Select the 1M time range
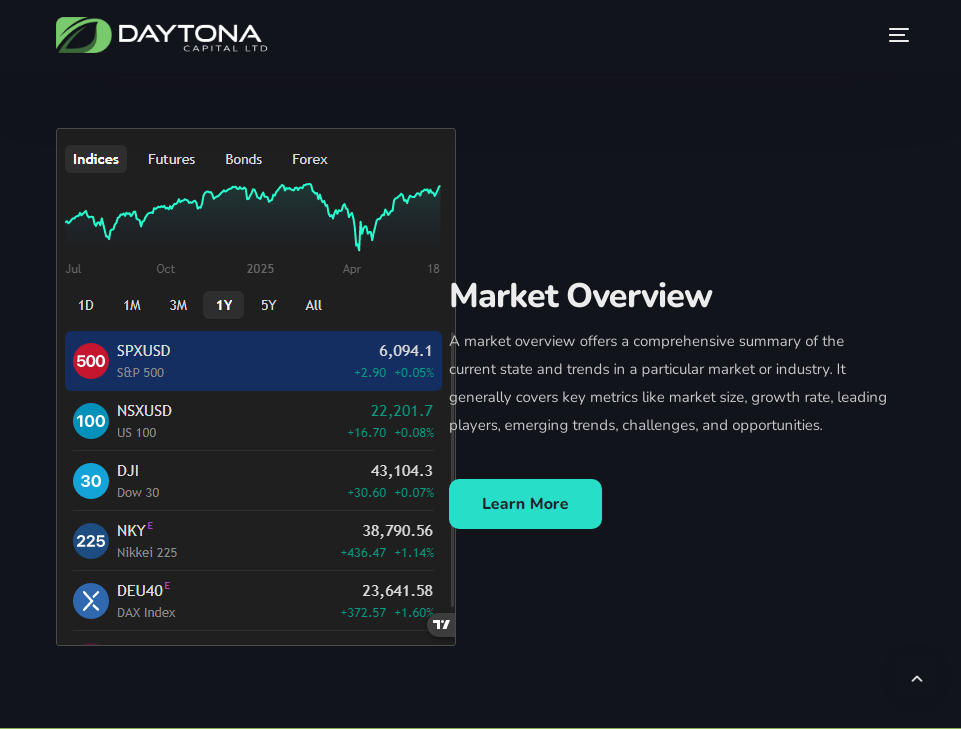Viewport: 961px width, 729px height. point(132,305)
